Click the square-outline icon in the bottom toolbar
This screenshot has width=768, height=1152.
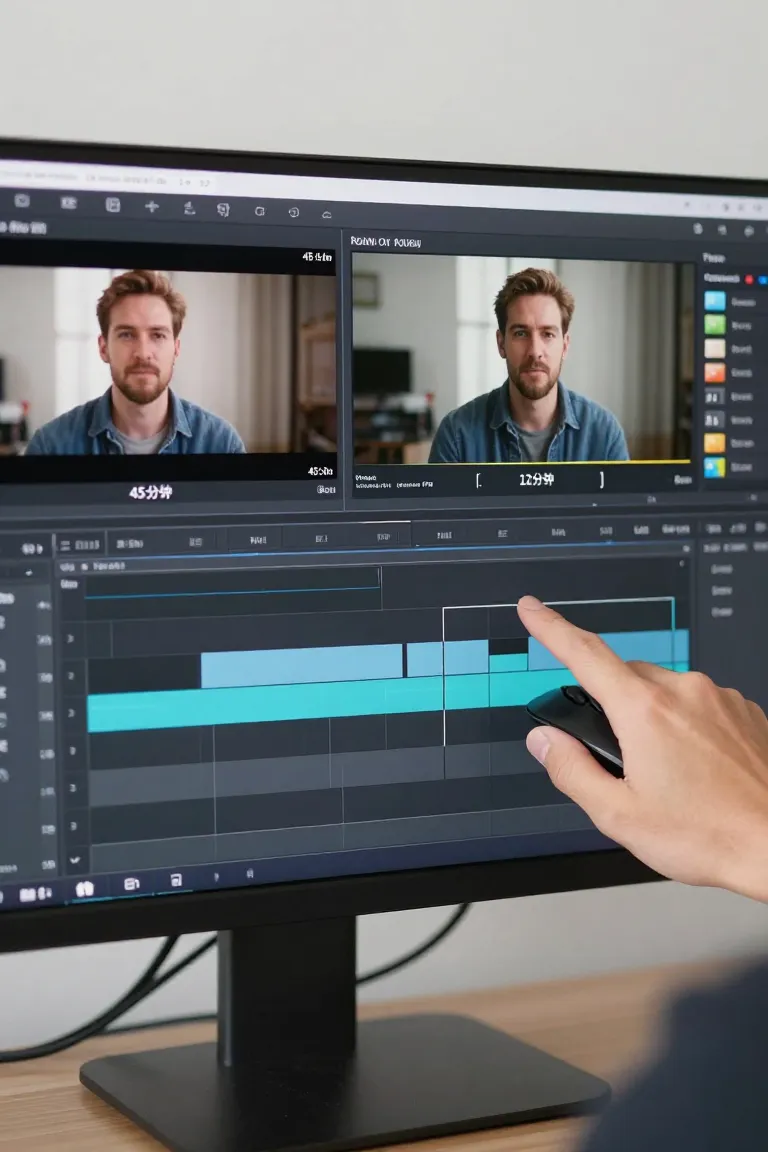pos(176,880)
